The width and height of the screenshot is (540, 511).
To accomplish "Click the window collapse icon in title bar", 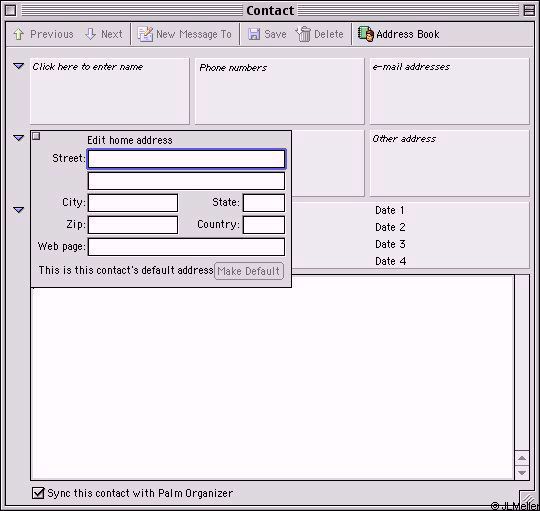I will pyautogui.click(x=529, y=10).
